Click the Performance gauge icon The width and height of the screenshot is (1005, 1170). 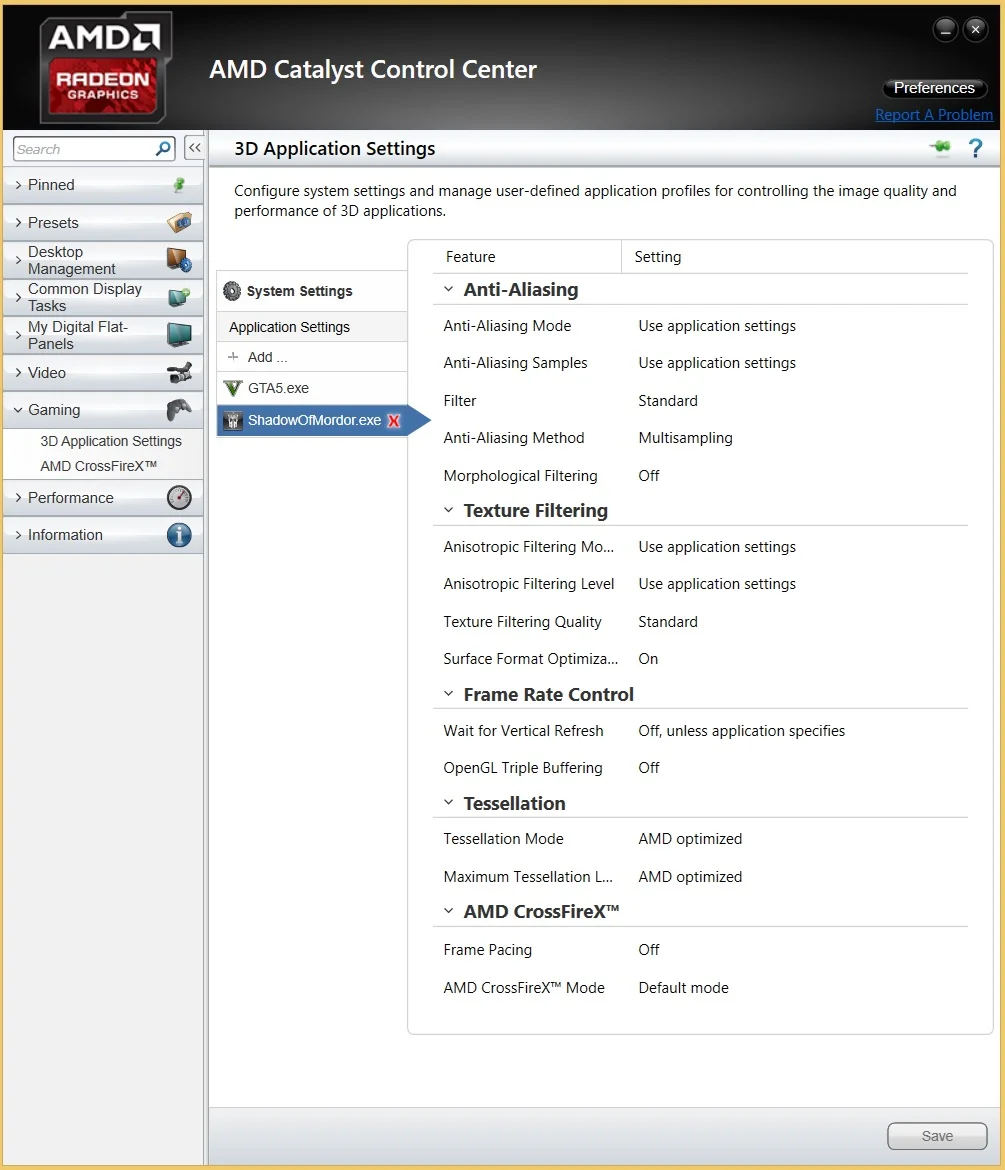[x=179, y=498]
